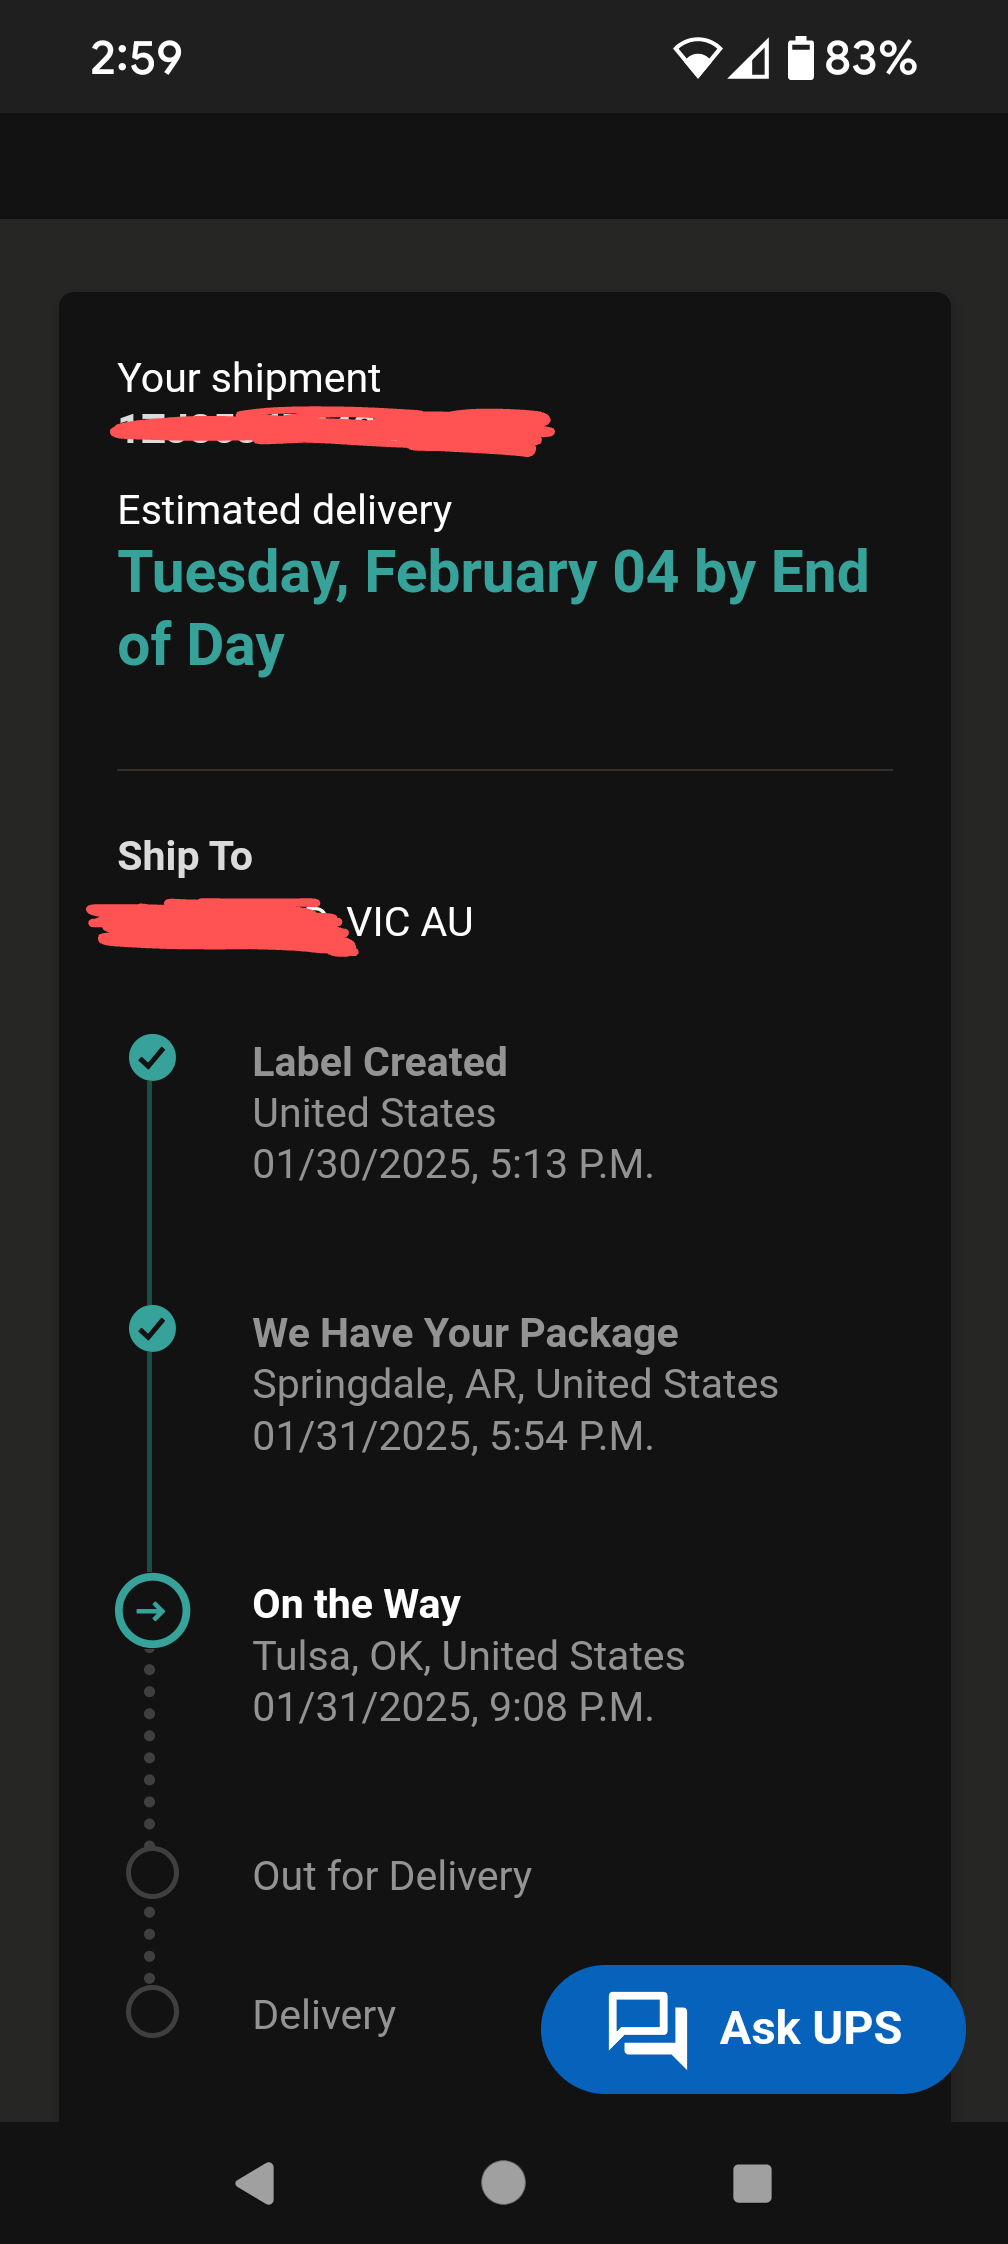Tap the Ship To heading
Image resolution: width=1008 pixels, height=2244 pixels.
pyautogui.click(x=185, y=856)
